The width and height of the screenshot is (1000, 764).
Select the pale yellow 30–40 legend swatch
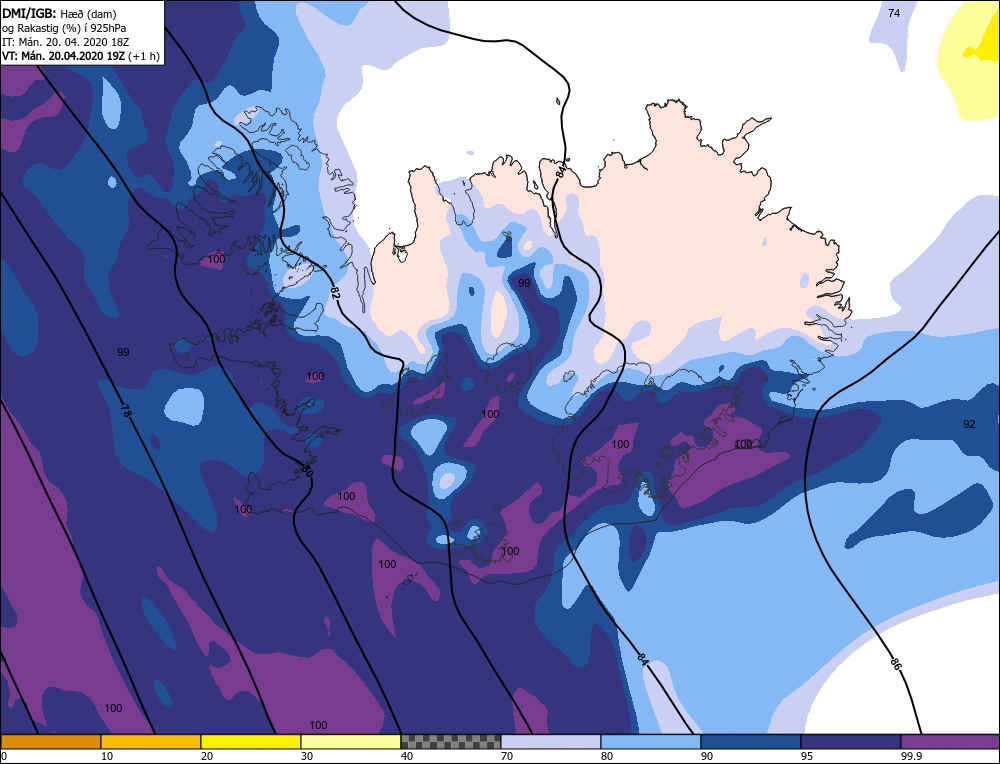tap(351, 741)
